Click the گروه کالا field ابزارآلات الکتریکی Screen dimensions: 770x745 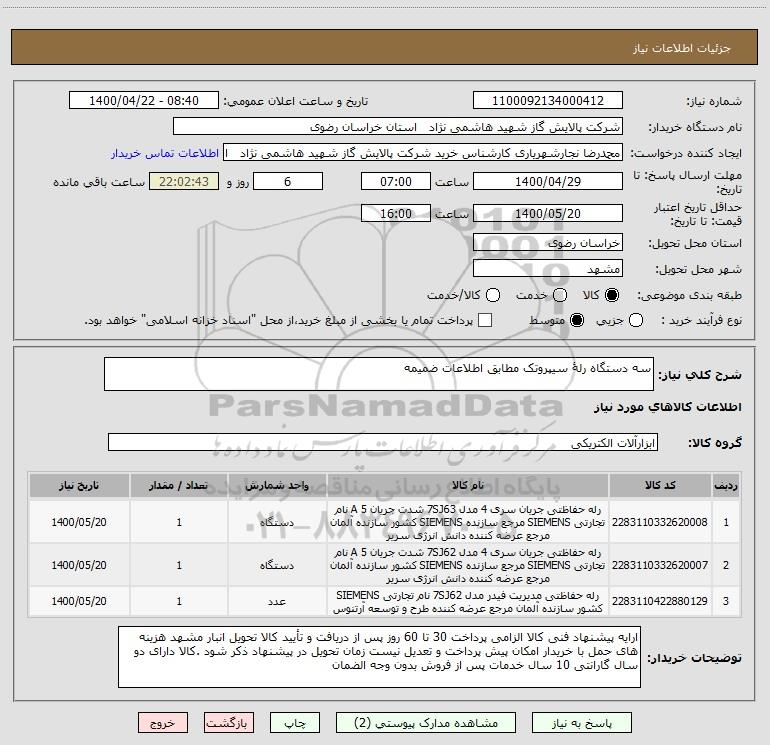(383, 442)
